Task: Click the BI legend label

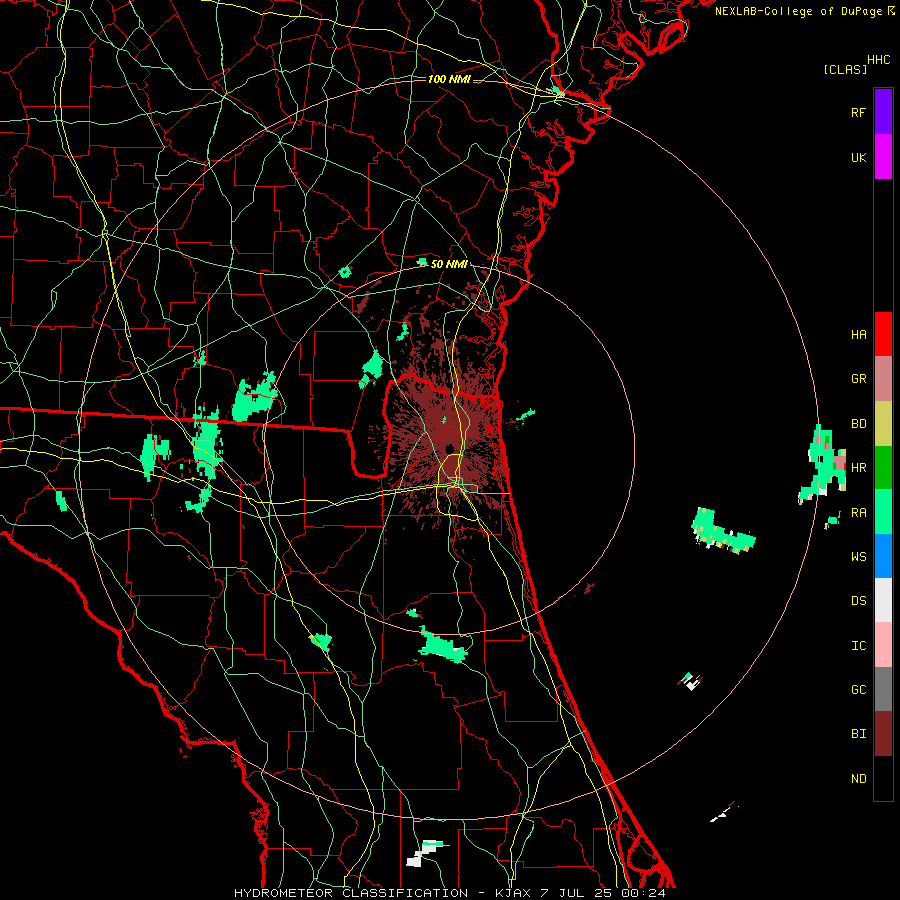Action: tap(858, 734)
